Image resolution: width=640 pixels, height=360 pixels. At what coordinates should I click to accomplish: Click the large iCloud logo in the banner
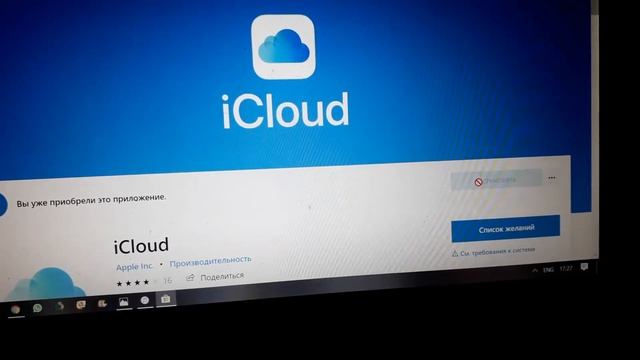pos(283,47)
